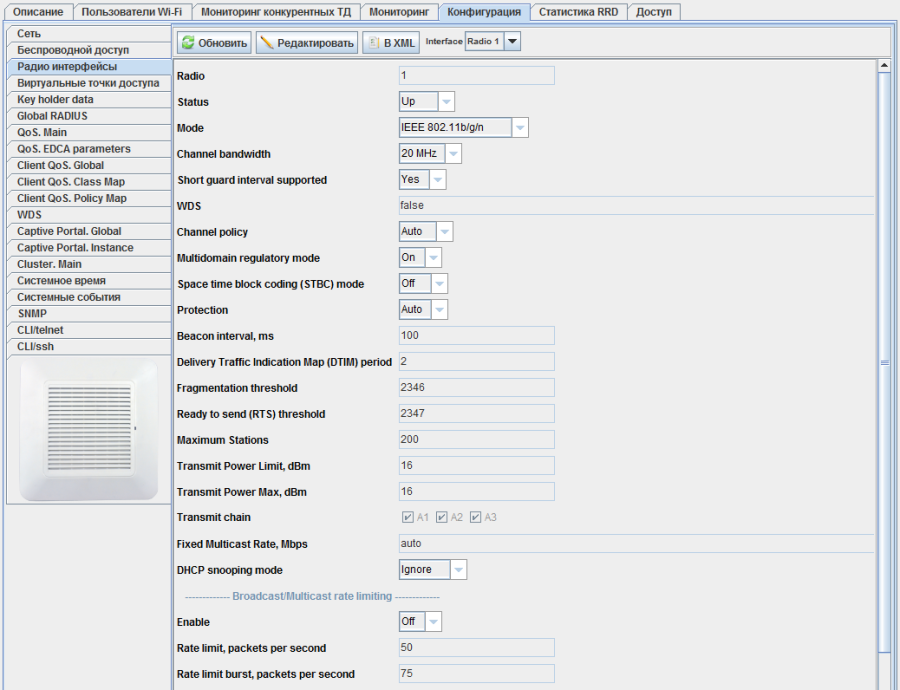Expand the Protection dropdown
Image resolution: width=900 pixels, height=690 pixels.
pyautogui.click(x=423, y=309)
